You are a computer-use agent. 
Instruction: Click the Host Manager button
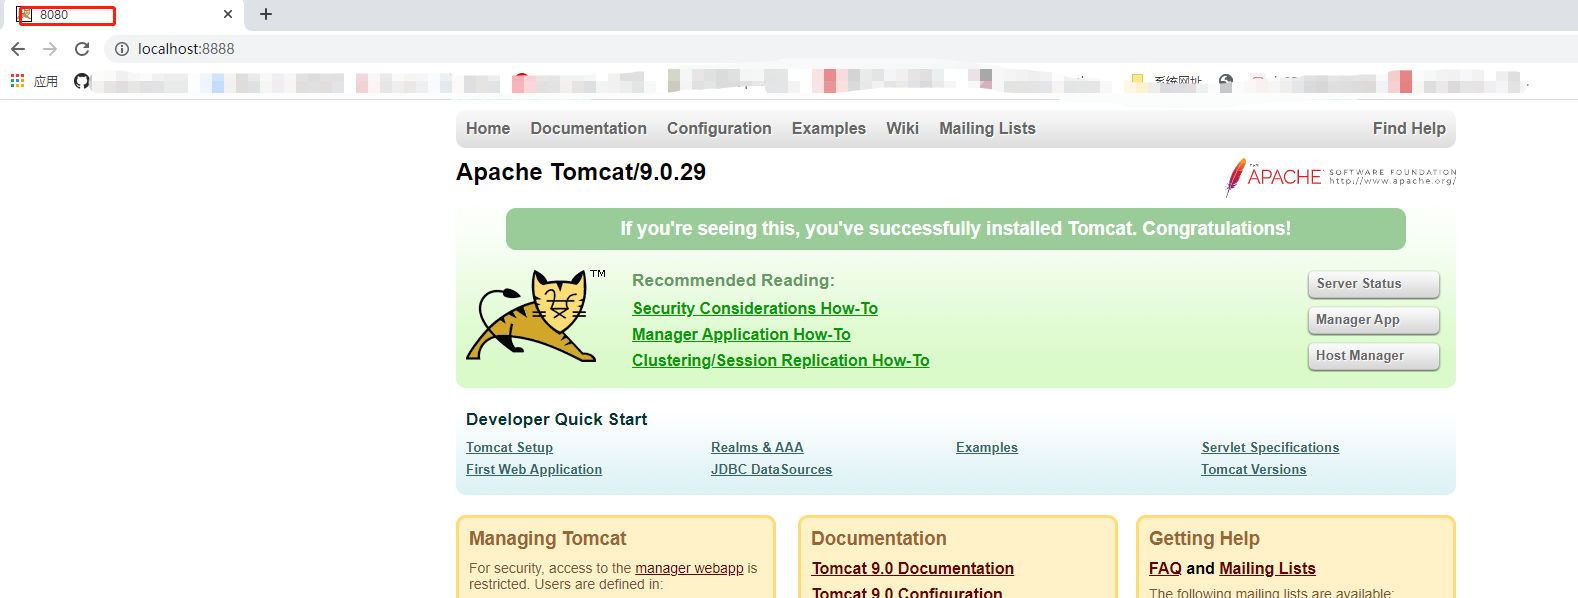click(x=1373, y=356)
